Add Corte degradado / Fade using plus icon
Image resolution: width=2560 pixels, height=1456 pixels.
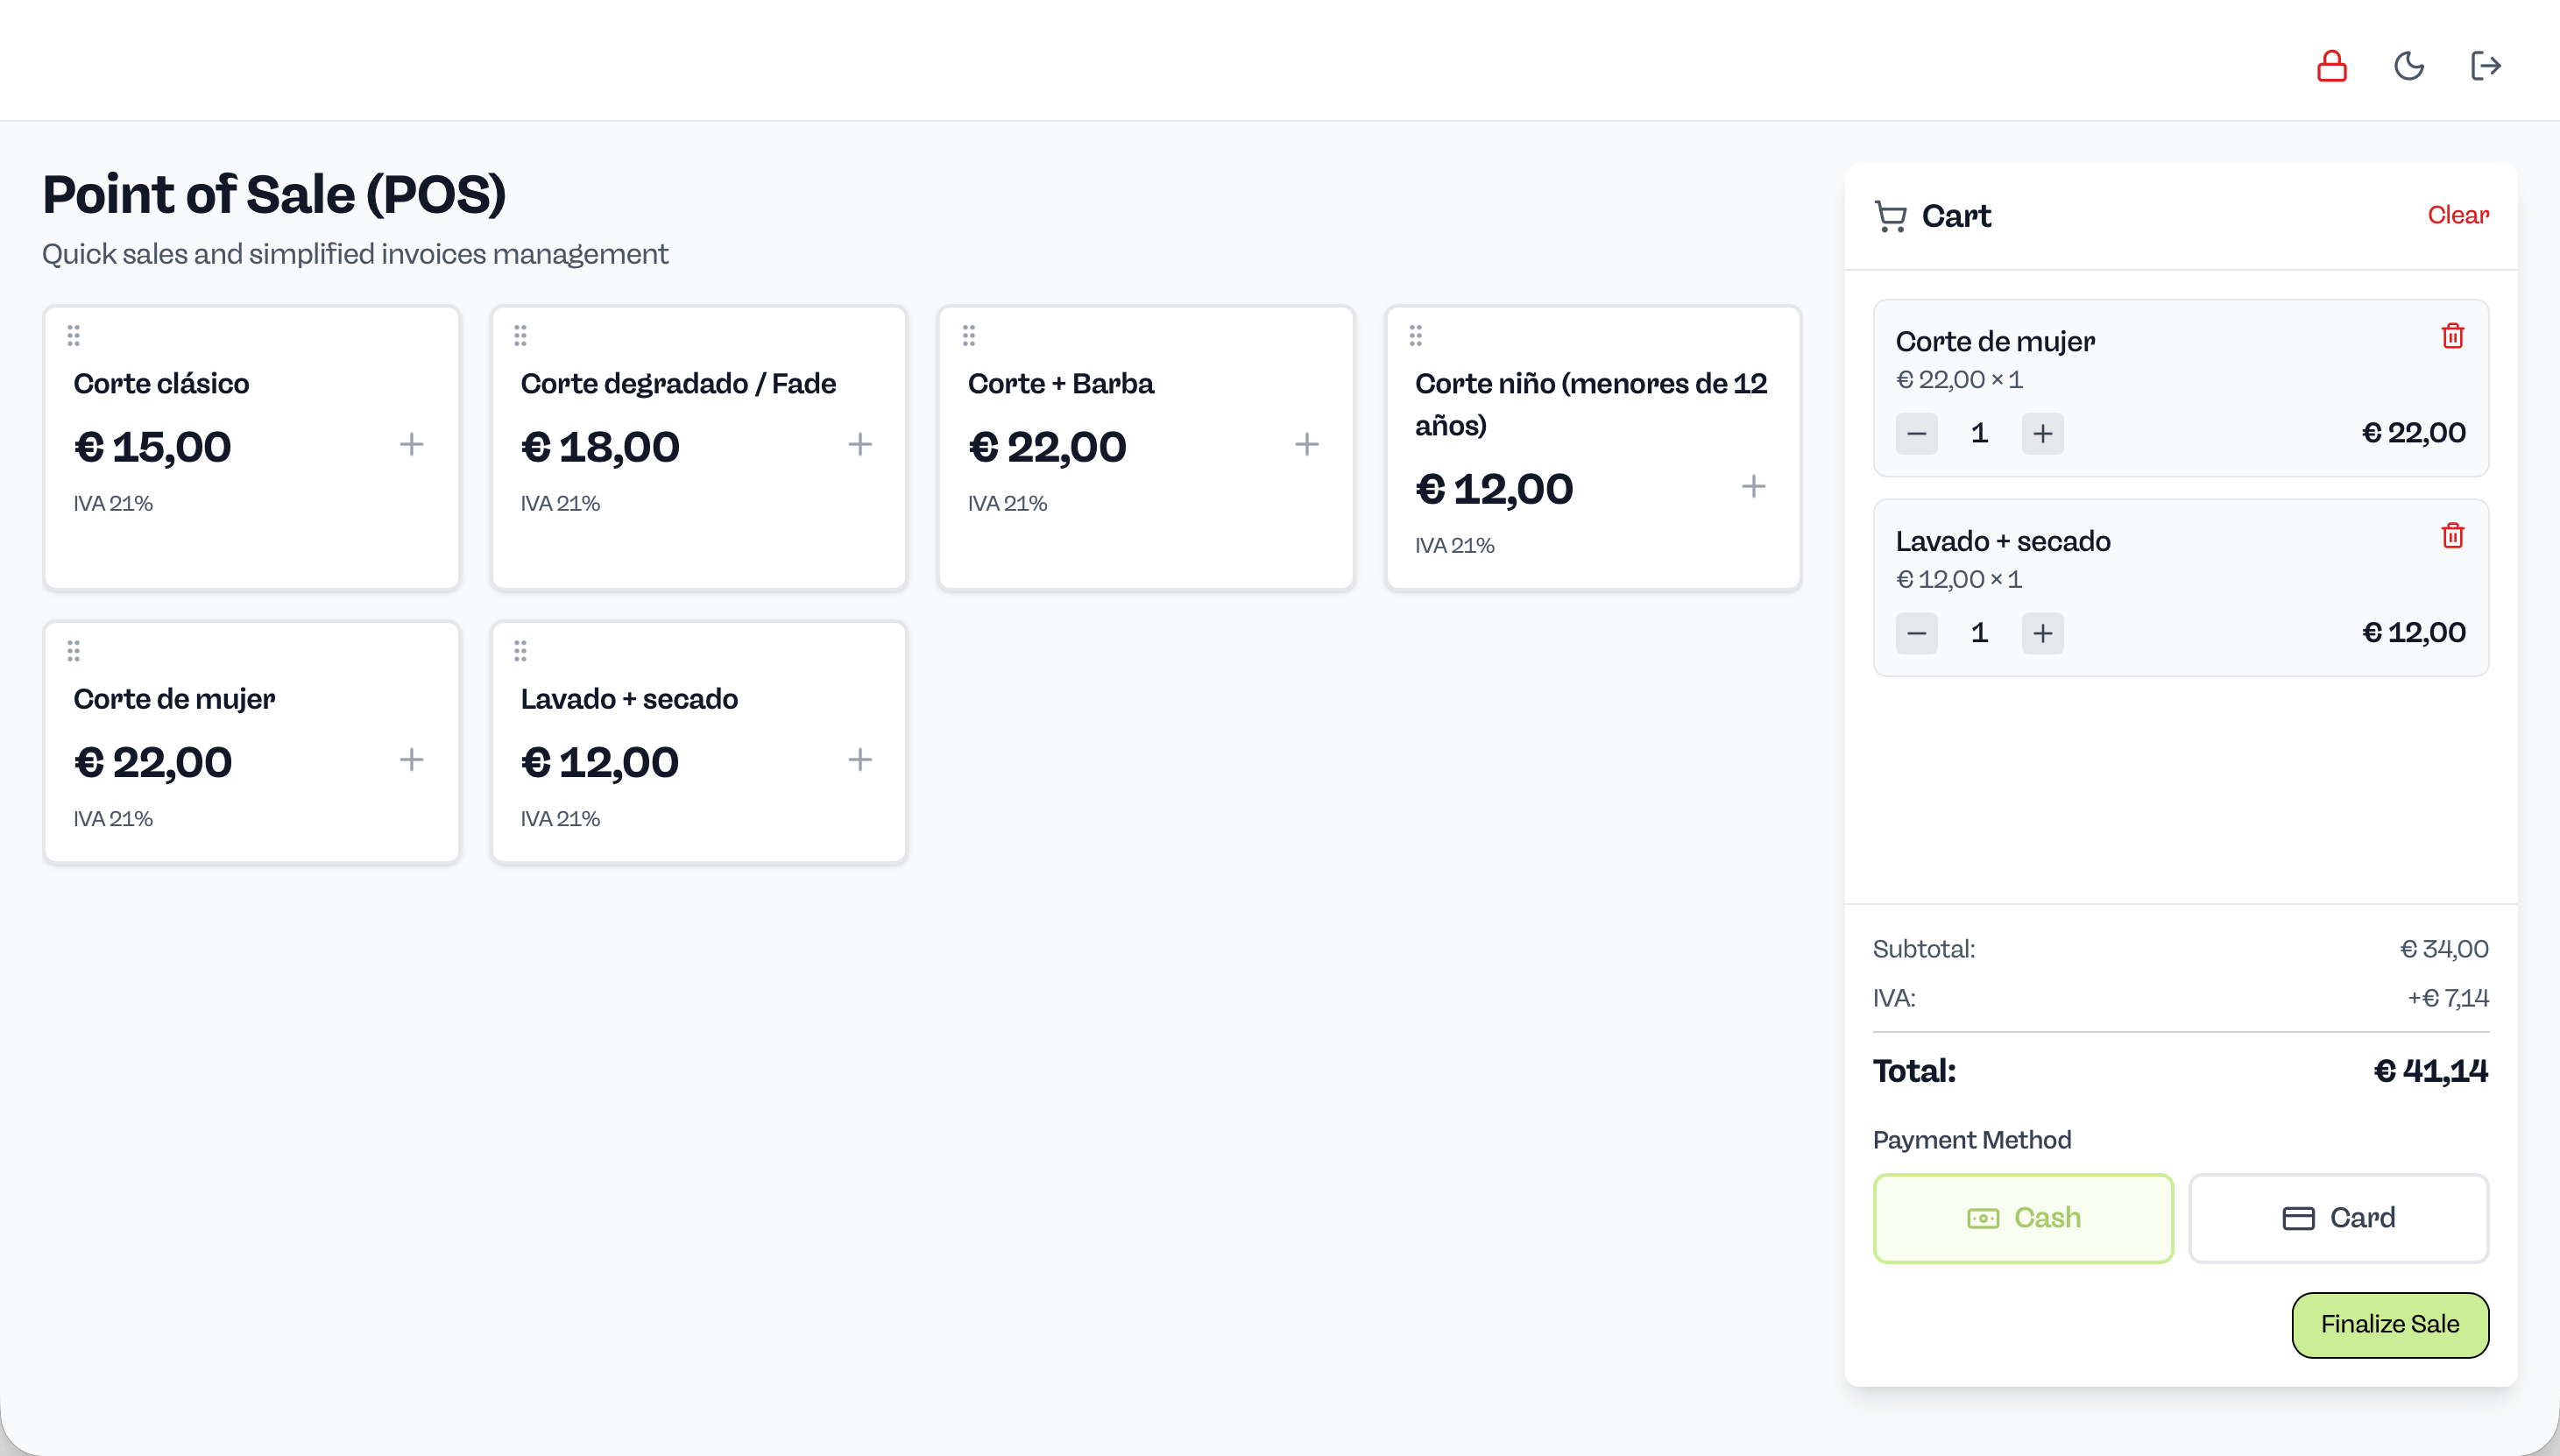(859, 444)
